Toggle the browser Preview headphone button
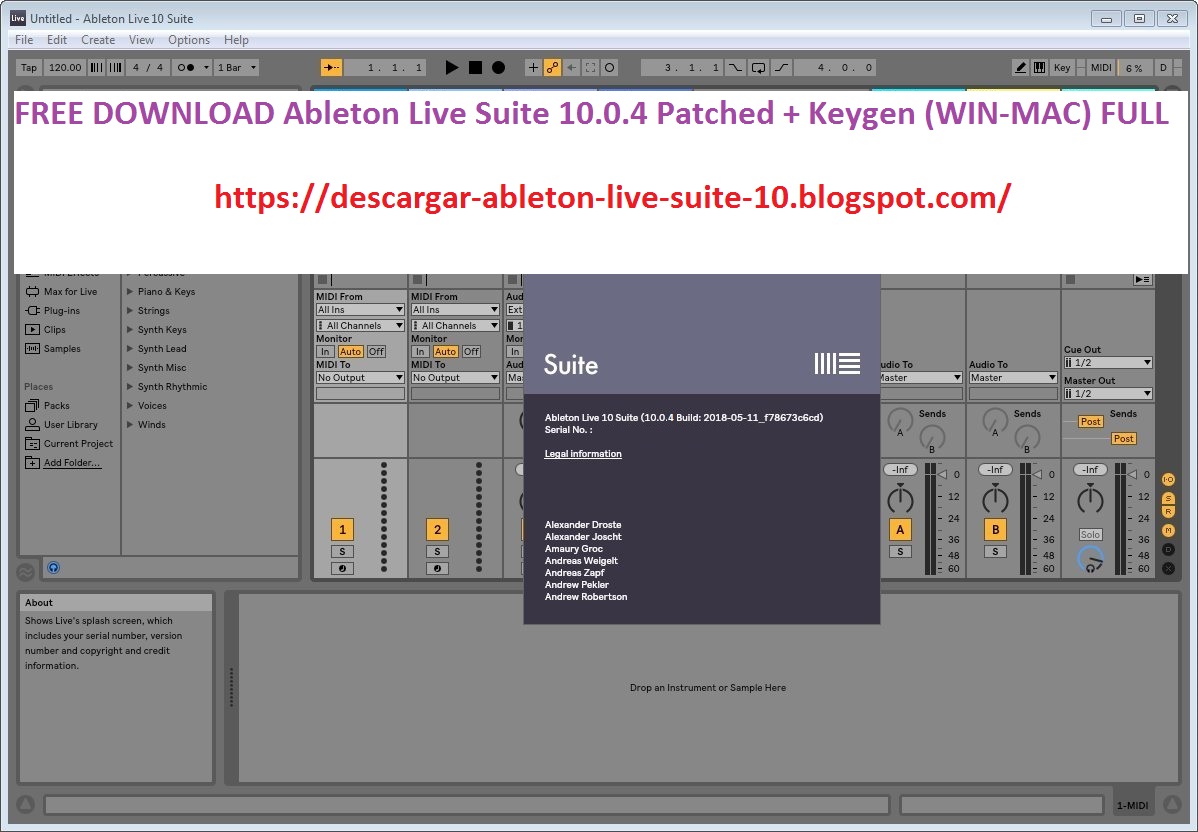The height and width of the screenshot is (832, 1198). point(53,568)
